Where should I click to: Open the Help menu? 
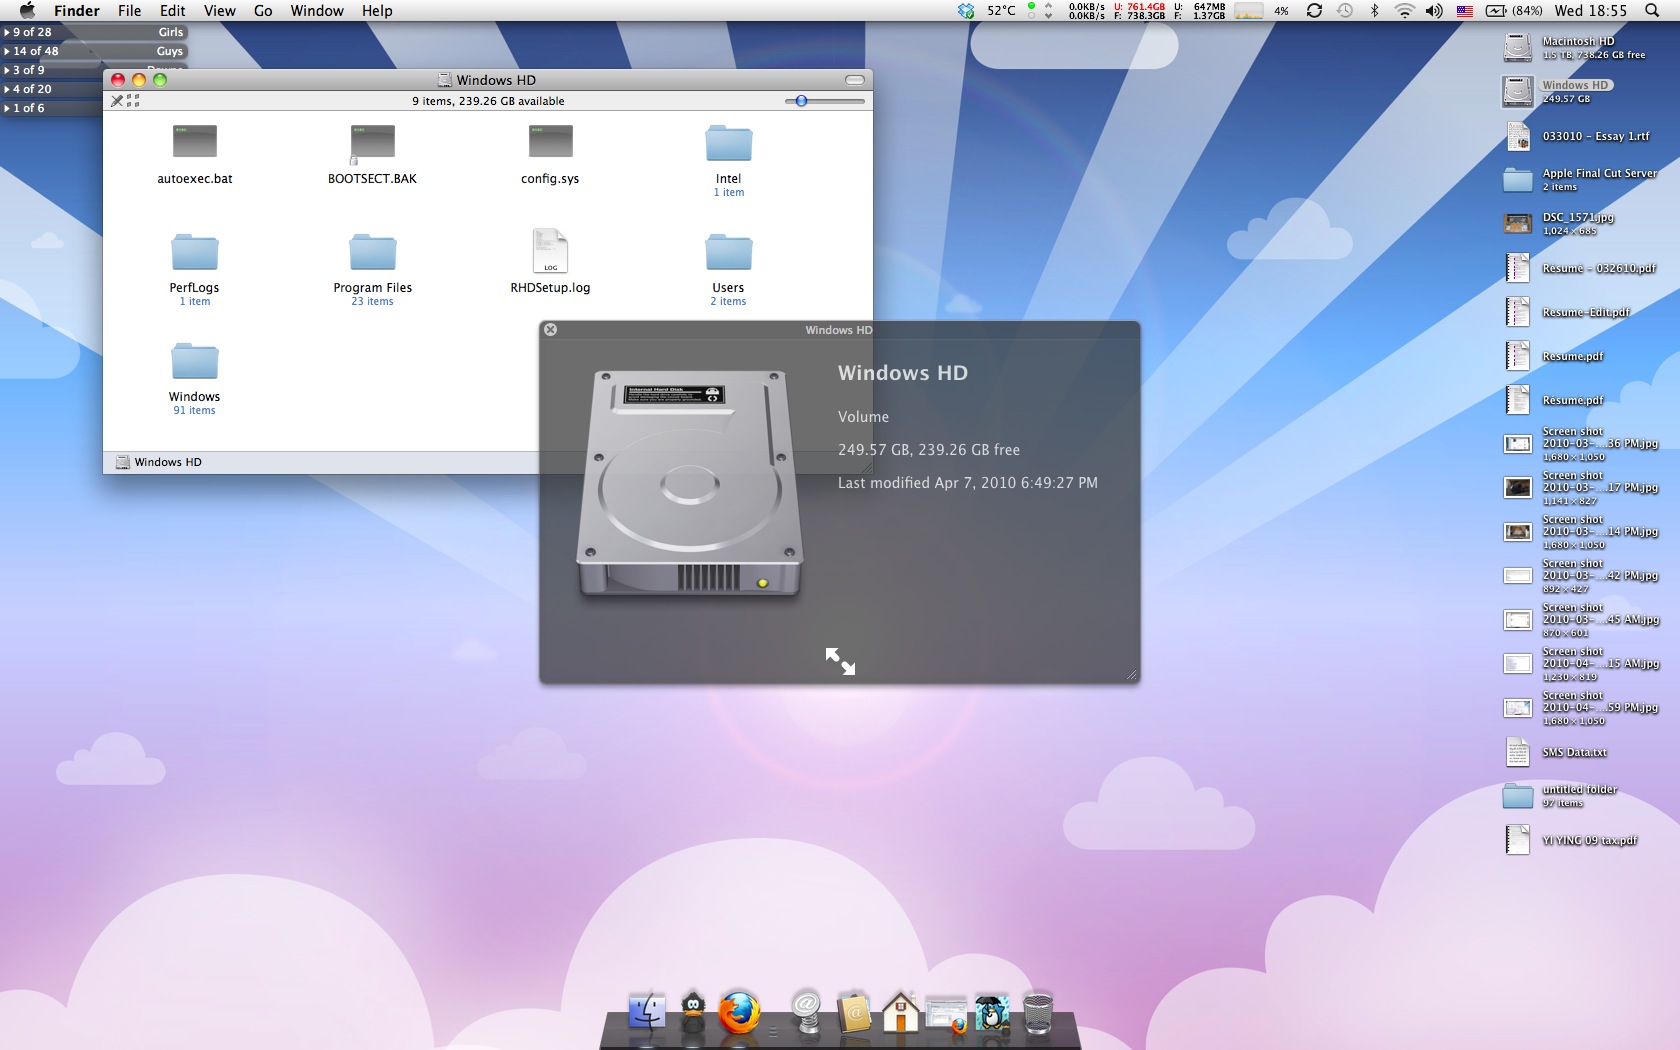pos(377,11)
